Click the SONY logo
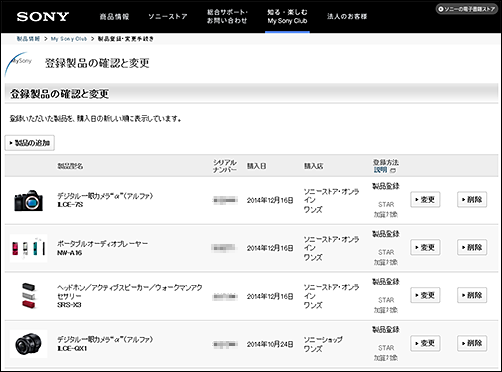The height and width of the screenshot is (372, 502). (43, 17)
